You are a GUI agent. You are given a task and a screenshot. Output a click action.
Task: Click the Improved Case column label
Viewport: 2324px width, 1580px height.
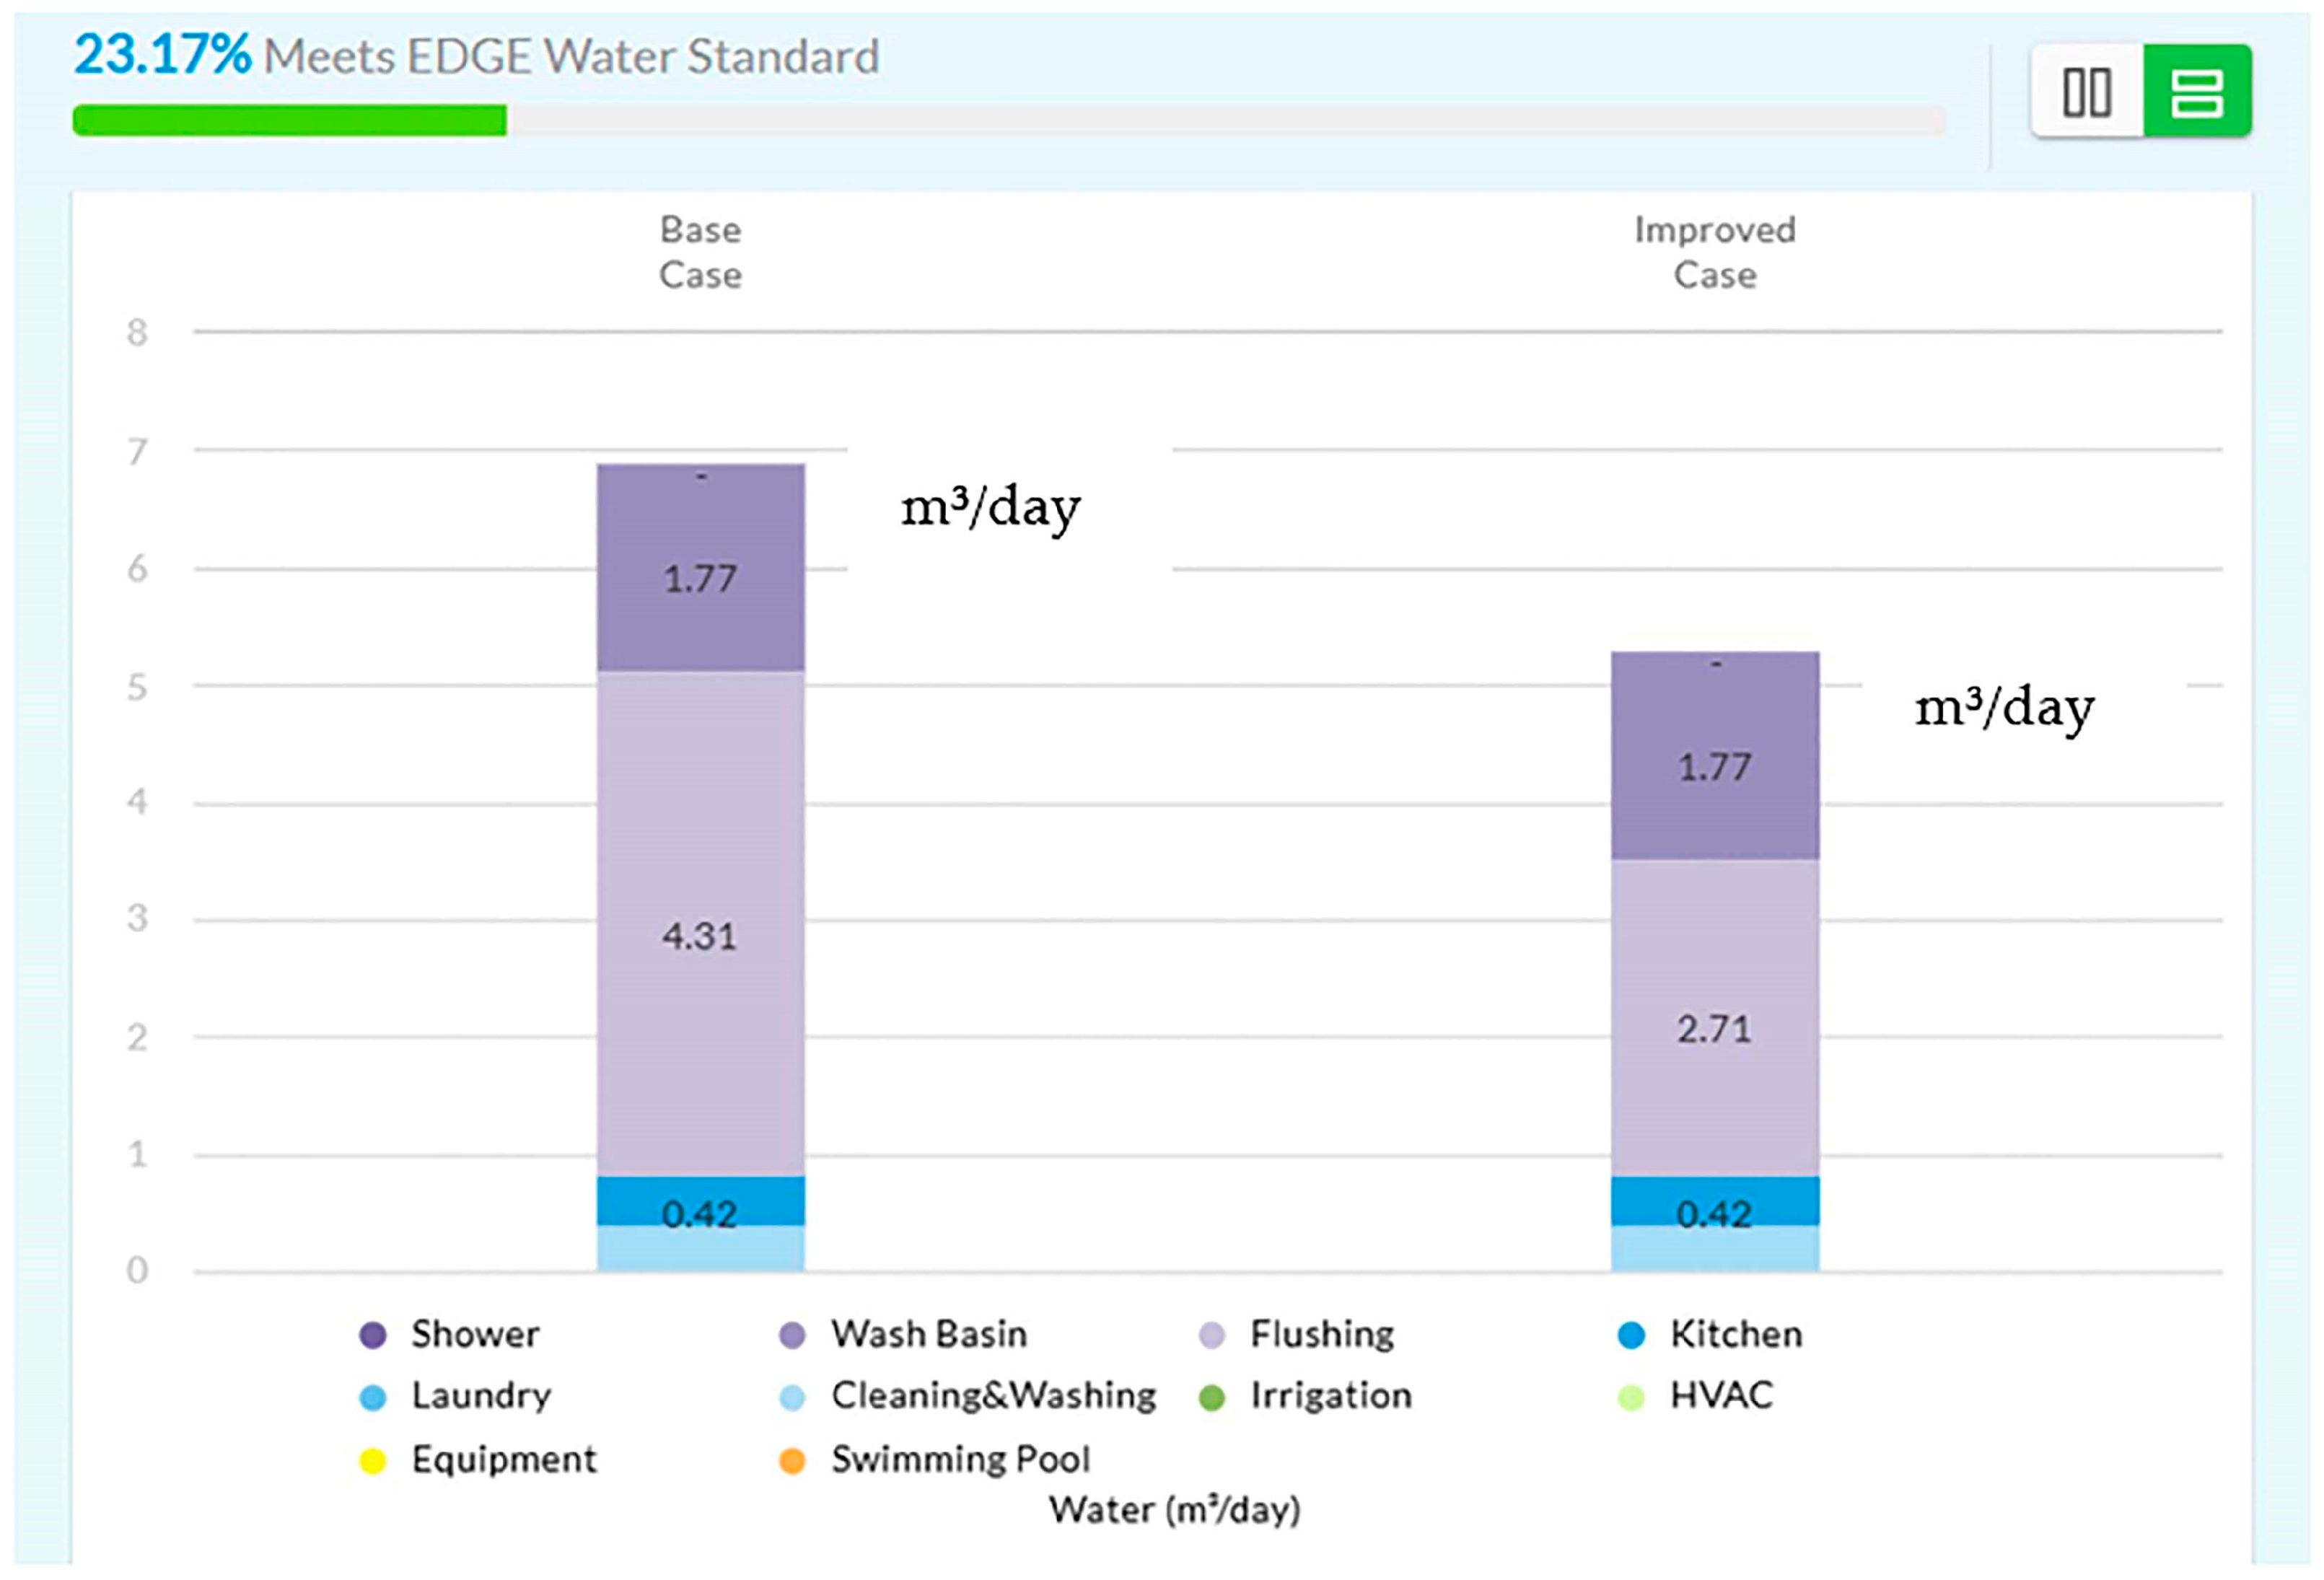[x=1714, y=252]
